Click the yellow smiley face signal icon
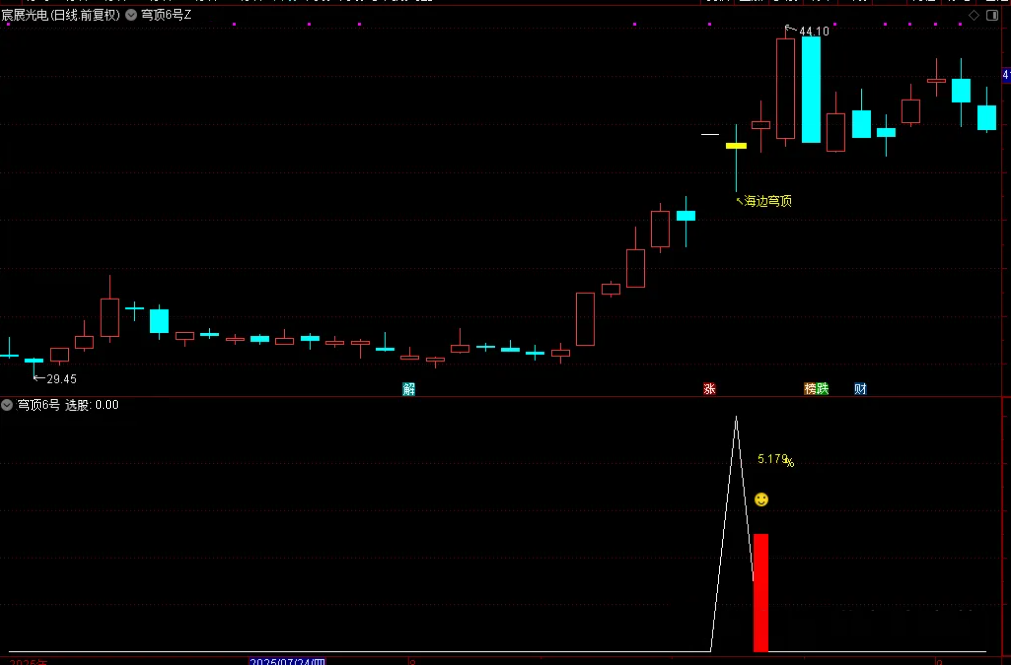 [761, 499]
